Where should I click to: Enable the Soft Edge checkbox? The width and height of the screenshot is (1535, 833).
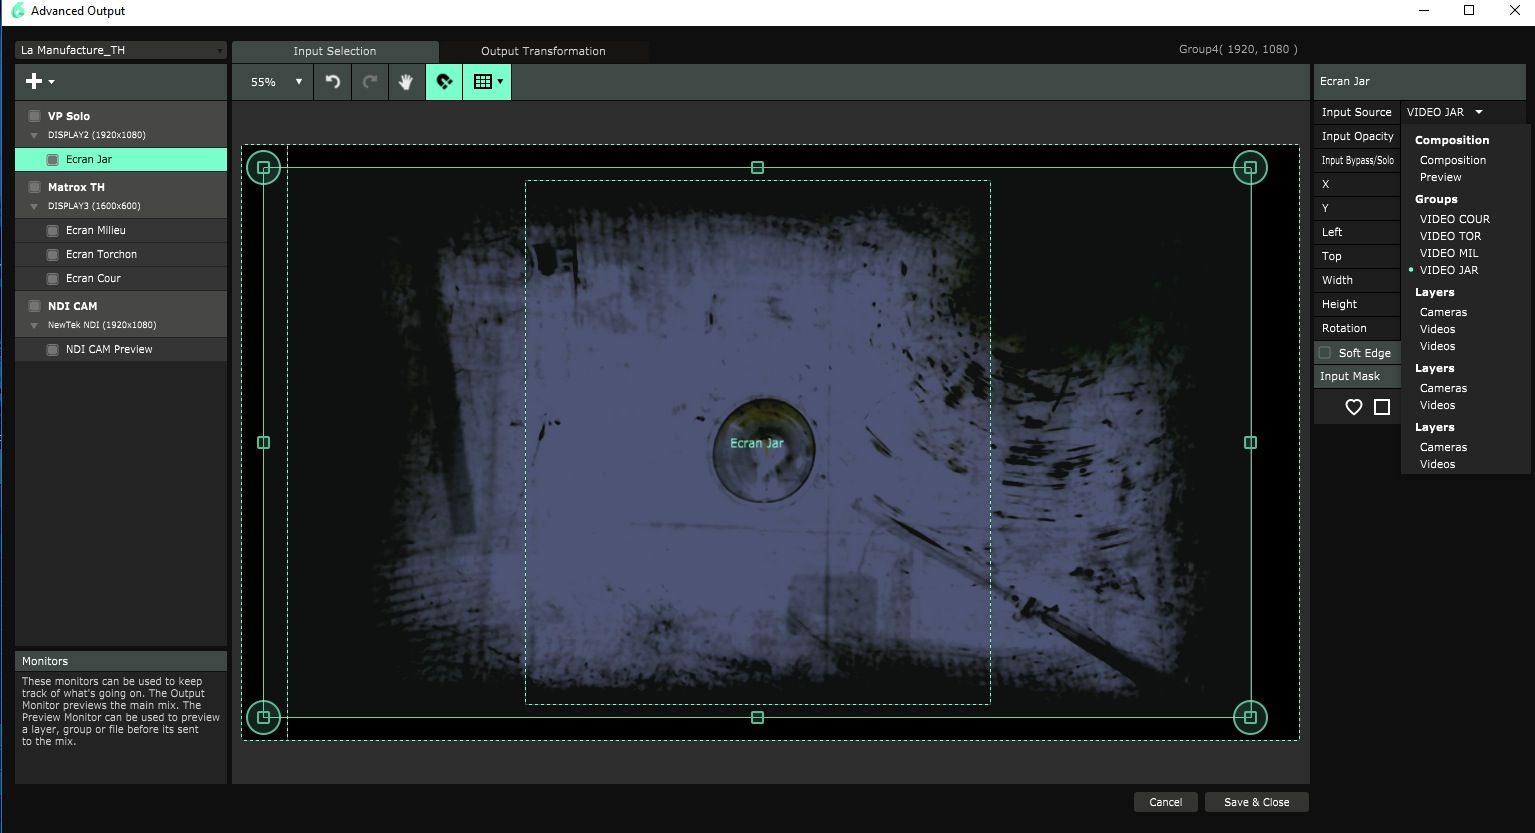click(1325, 353)
